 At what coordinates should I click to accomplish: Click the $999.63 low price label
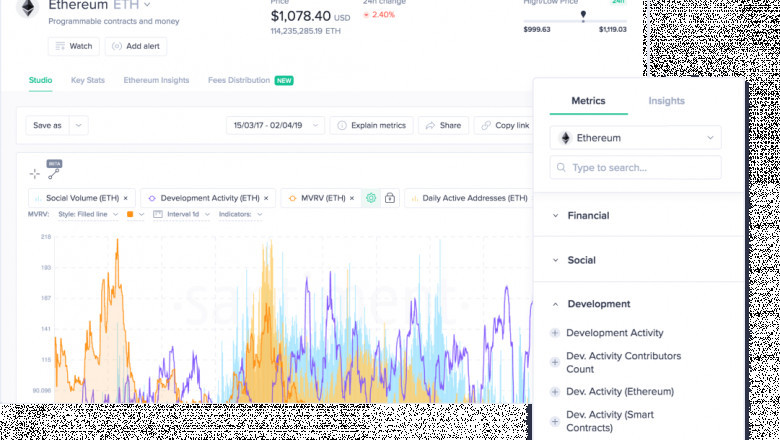tap(537, 29)
